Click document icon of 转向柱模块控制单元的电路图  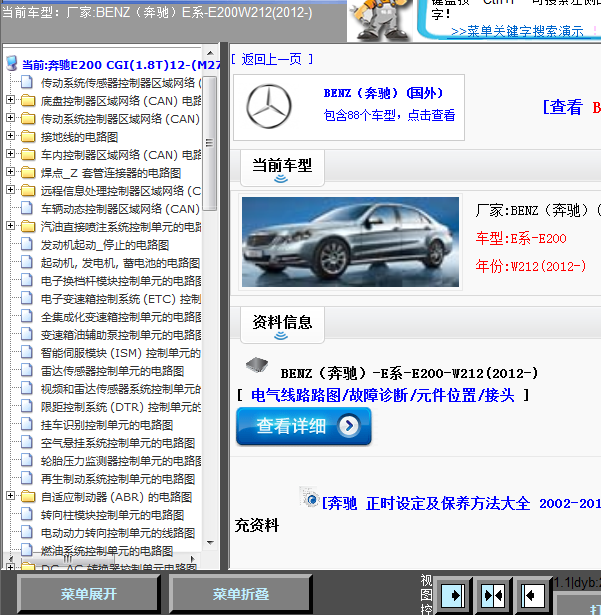[27, 514]
